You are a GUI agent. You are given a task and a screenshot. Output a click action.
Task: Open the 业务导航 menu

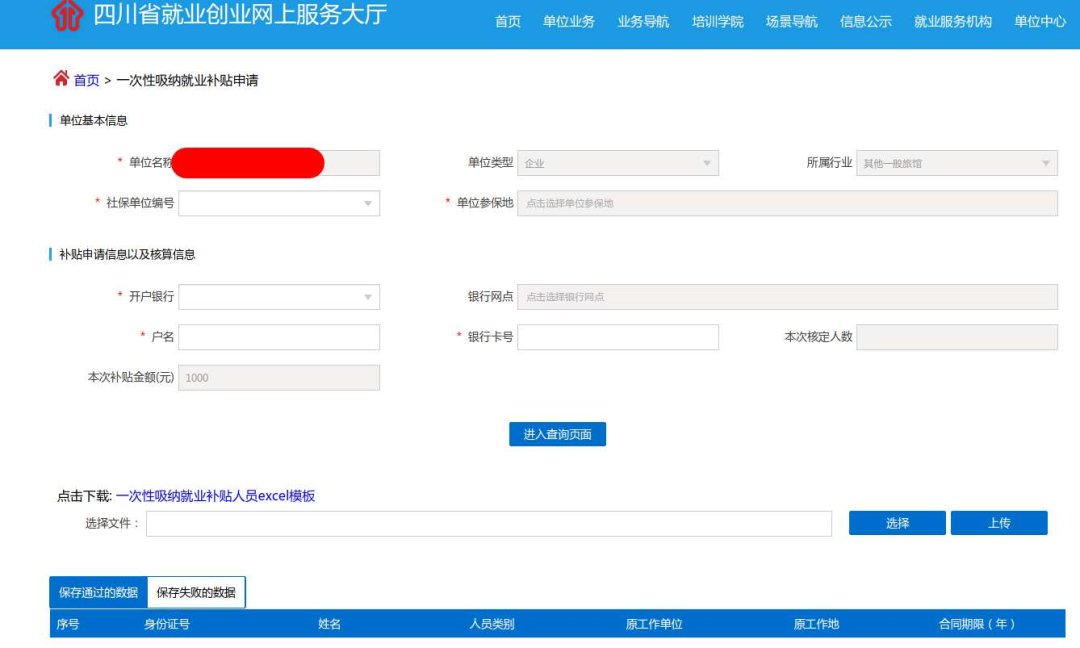point(644,20)
